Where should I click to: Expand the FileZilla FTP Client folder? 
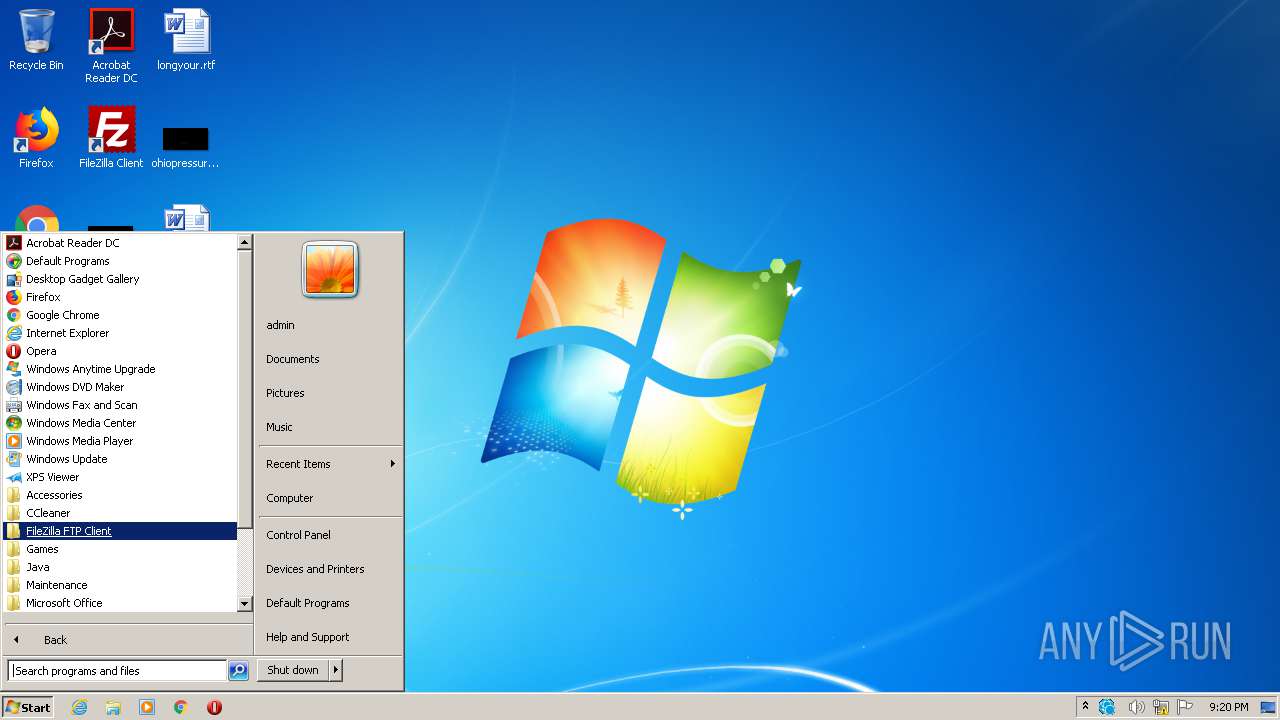click(121, 531)
